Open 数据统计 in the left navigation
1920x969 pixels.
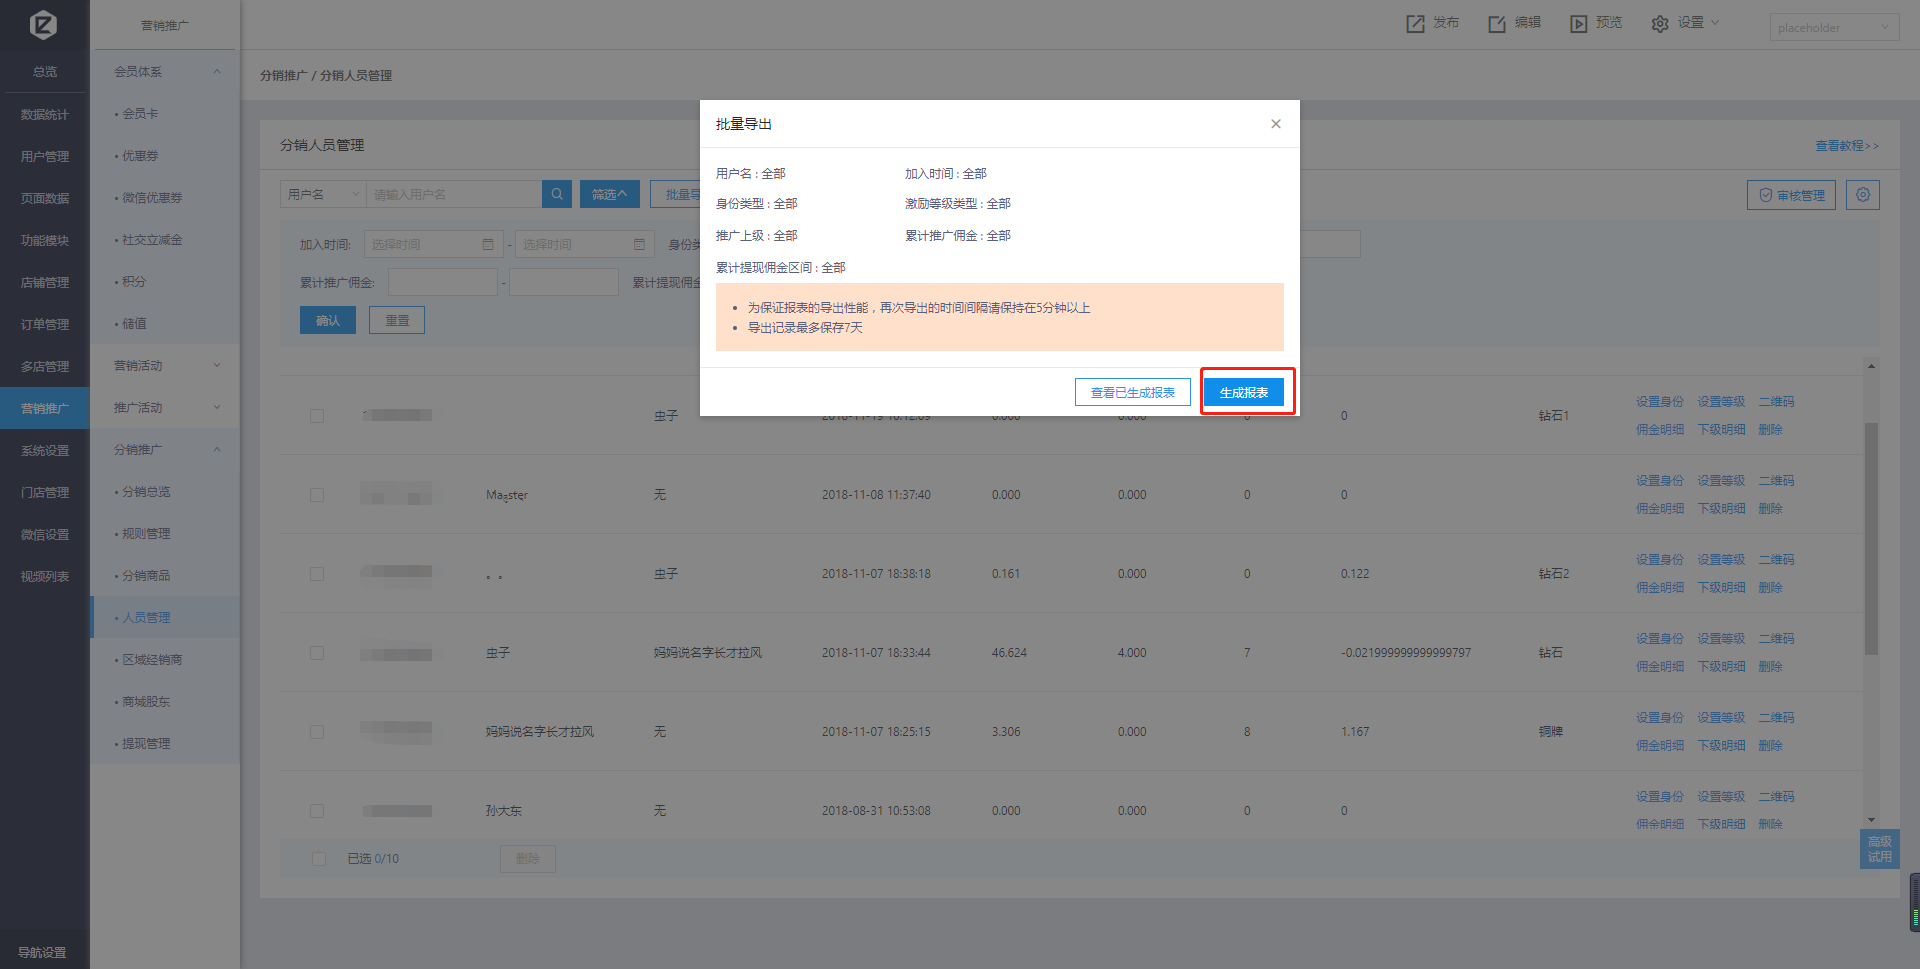45,115
